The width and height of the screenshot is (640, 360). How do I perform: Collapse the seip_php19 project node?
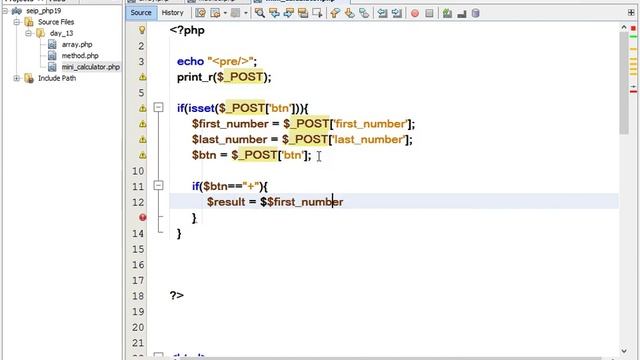pyautogui.click(x=5, y=11)
